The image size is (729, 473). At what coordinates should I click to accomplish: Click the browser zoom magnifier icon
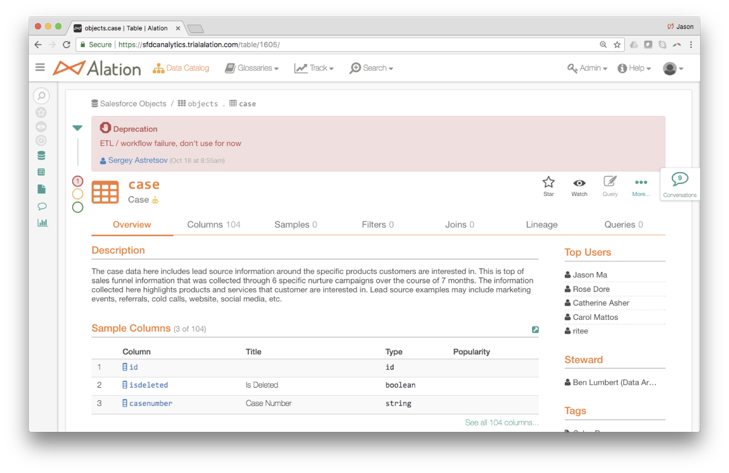coord(603,45)
